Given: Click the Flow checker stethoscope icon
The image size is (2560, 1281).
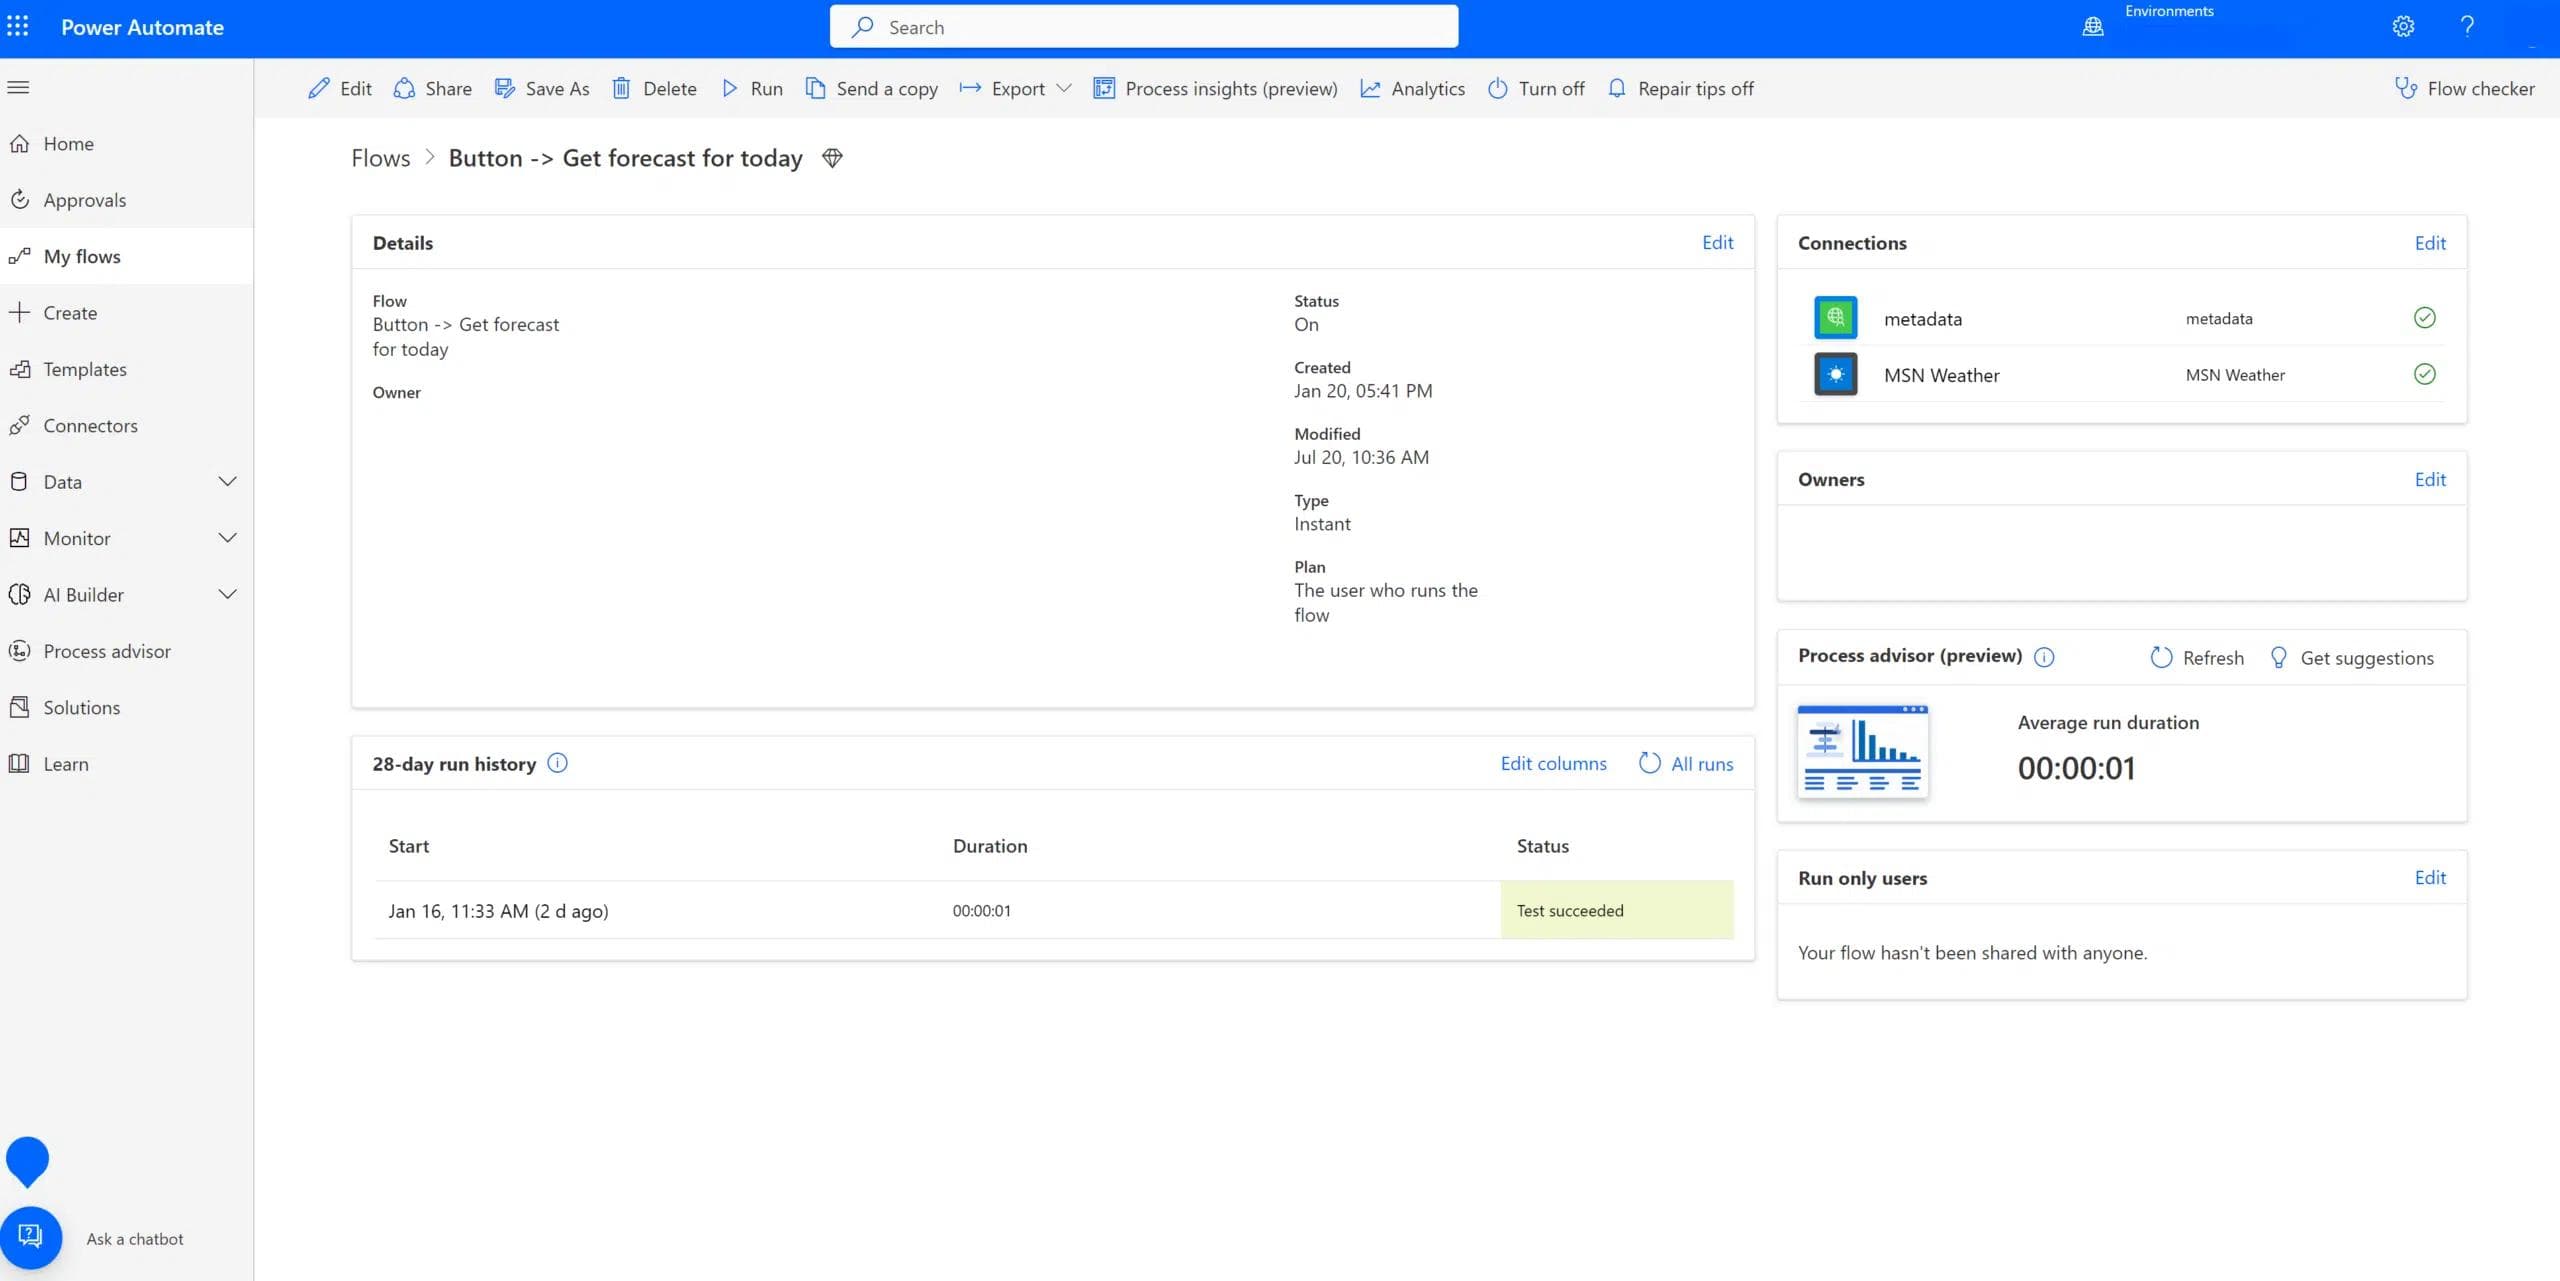Looking at the screenshot, I should click(x=2405, y=88).
